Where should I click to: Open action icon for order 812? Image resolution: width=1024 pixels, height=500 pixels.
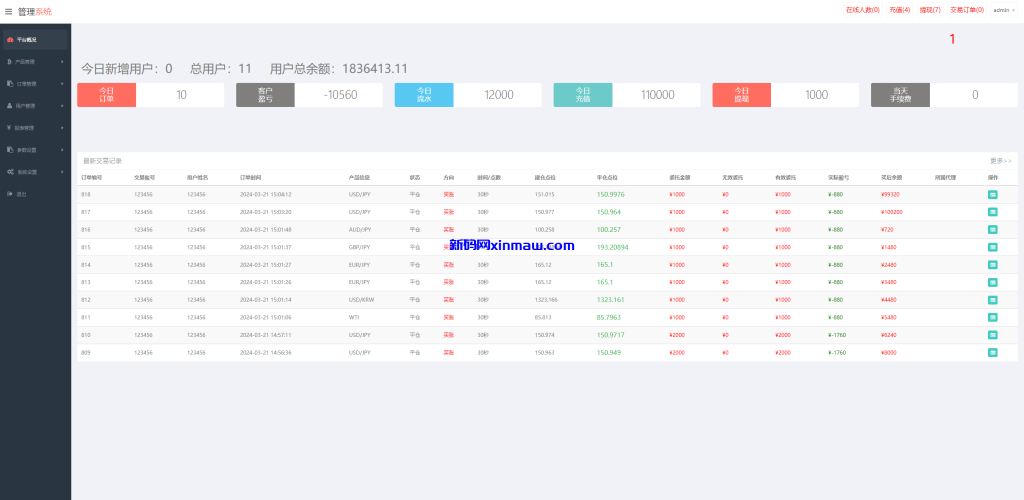[x=993, y=300]
